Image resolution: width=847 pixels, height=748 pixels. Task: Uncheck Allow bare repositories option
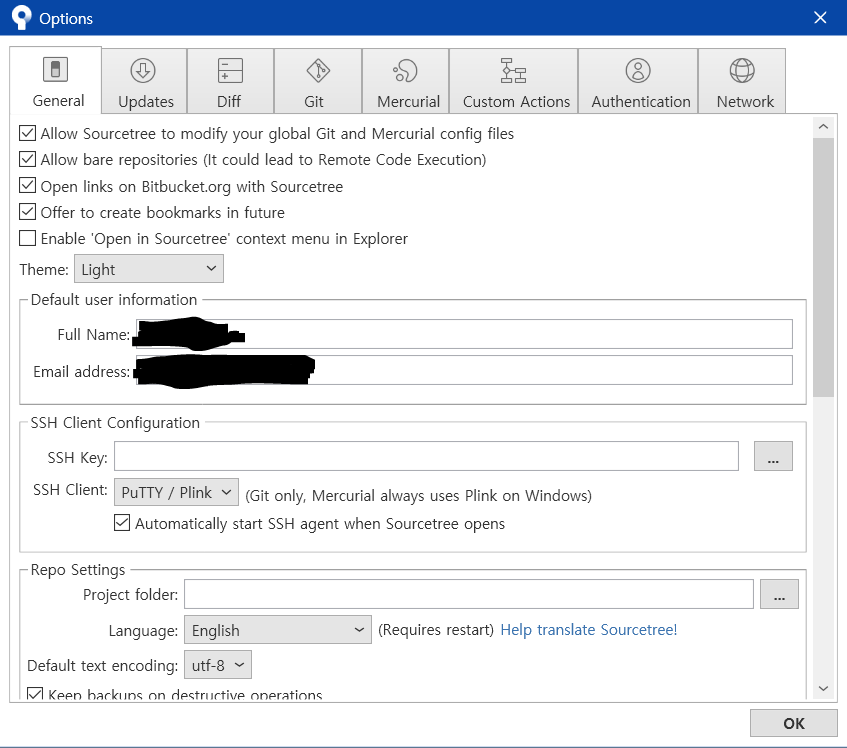[x=28, y=159]
